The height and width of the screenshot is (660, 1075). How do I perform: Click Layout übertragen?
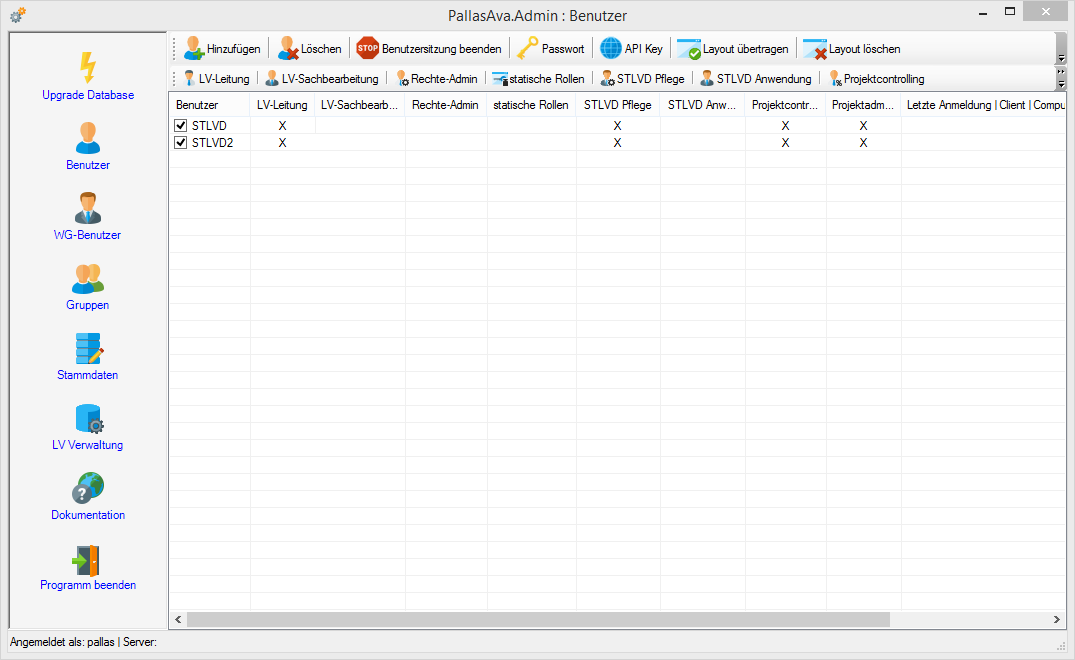coord(732,49)
